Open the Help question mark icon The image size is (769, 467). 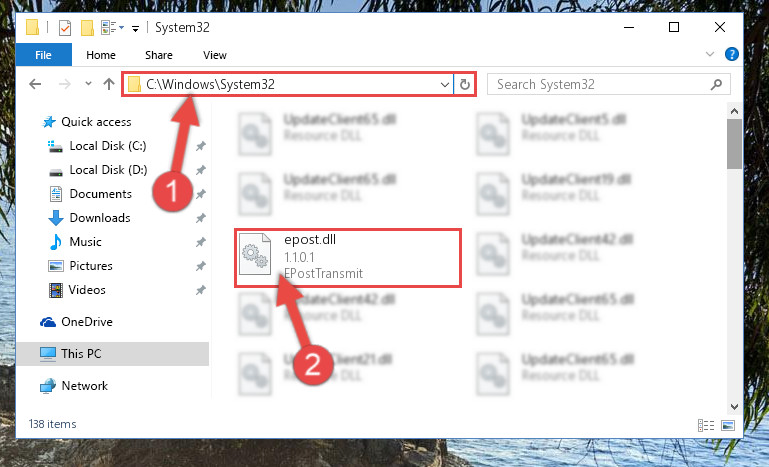(x=731, y=54)
